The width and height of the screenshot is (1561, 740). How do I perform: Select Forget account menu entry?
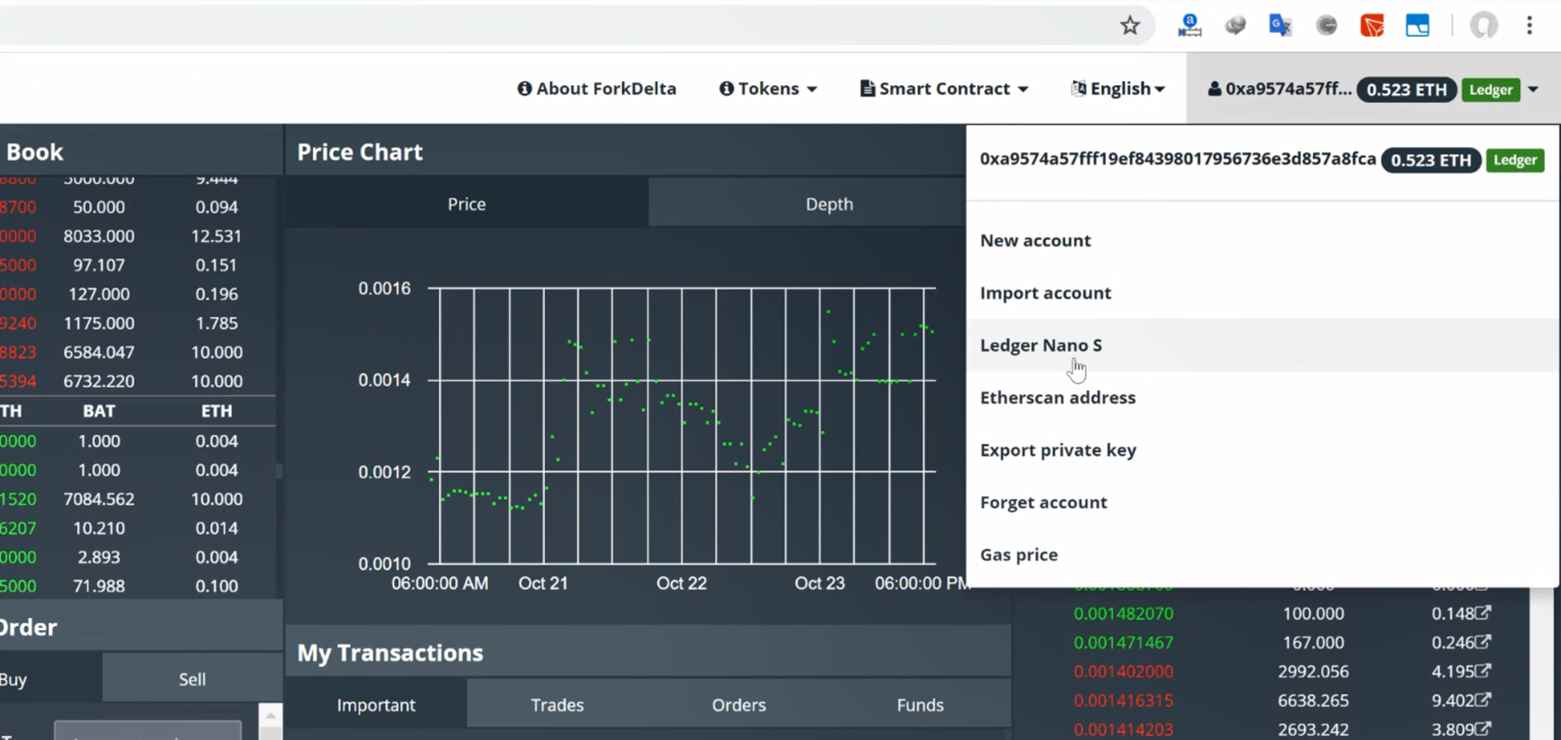[x=1043, y=502]
